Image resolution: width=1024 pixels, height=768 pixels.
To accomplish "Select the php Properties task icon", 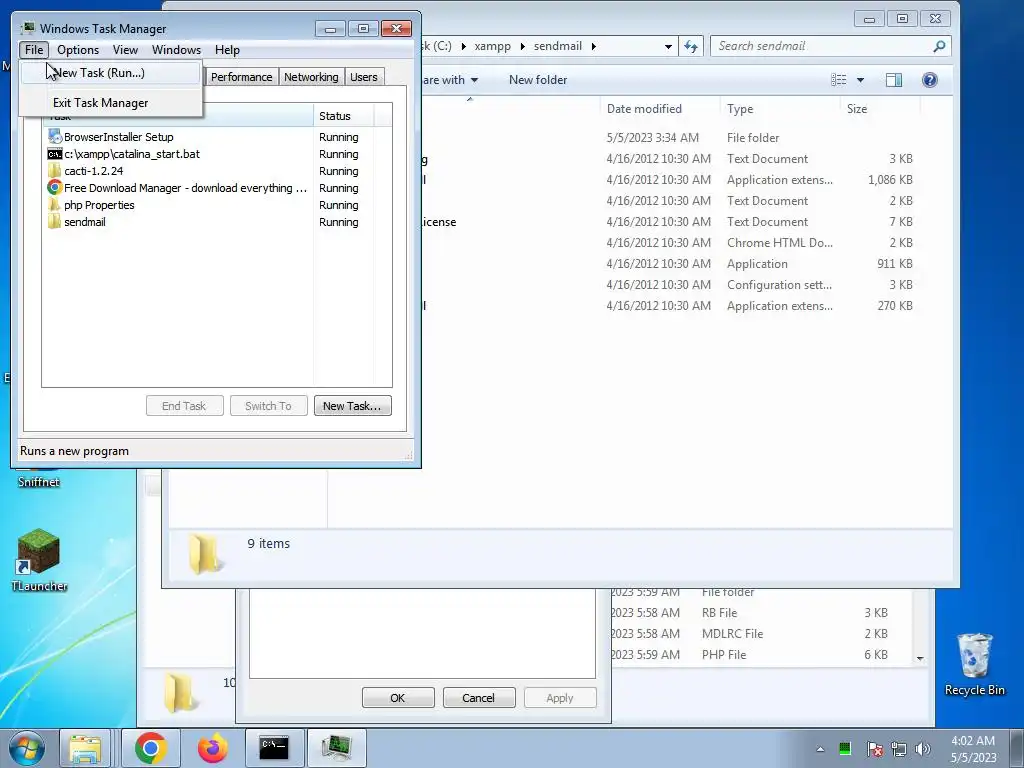I will point(55,205).
